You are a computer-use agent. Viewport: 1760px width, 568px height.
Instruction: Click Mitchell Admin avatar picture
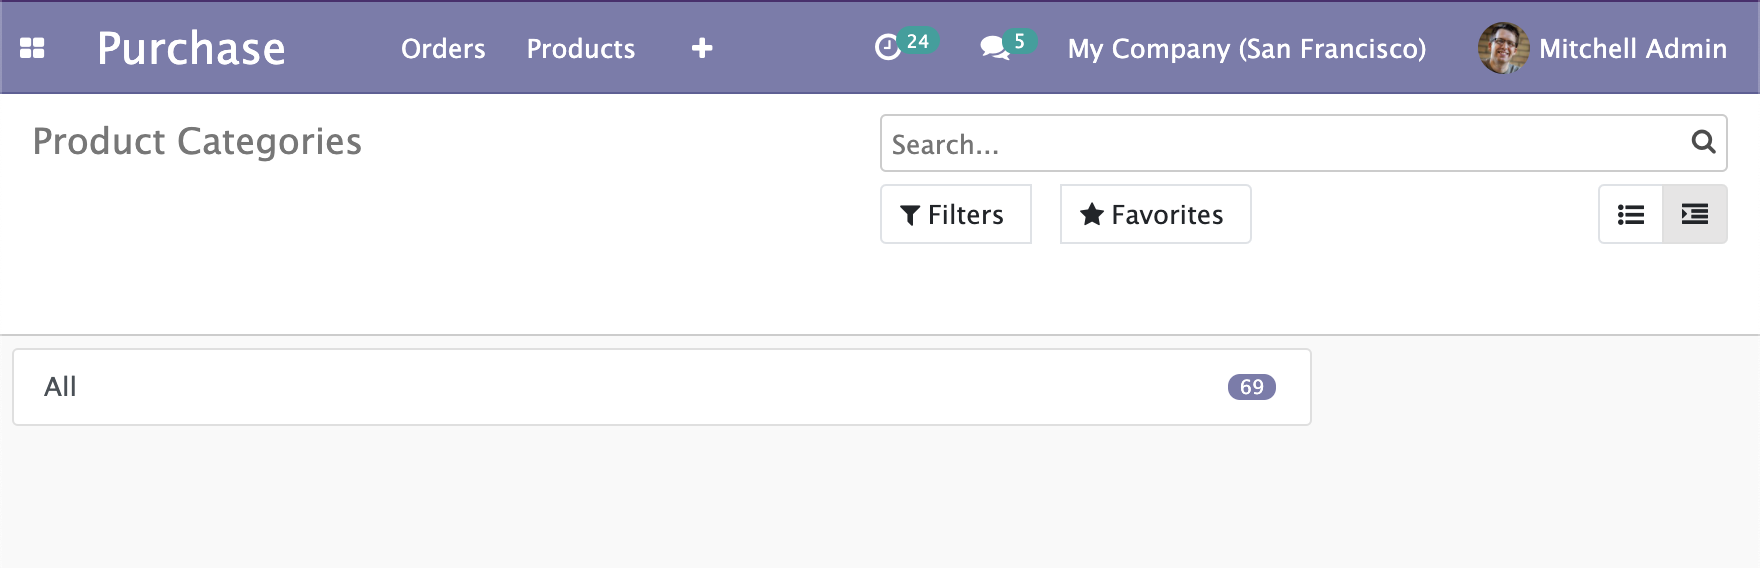[1503, 48]
